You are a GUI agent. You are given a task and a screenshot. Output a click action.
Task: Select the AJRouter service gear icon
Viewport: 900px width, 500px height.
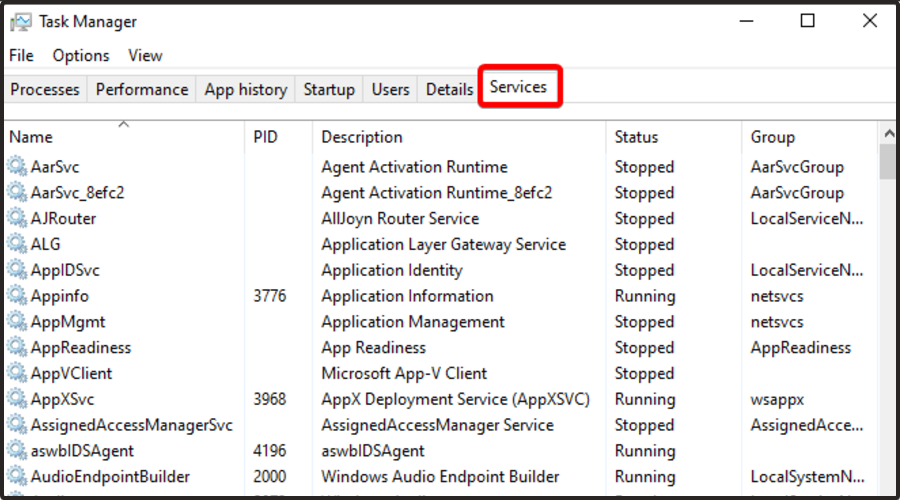click(17, 218)
